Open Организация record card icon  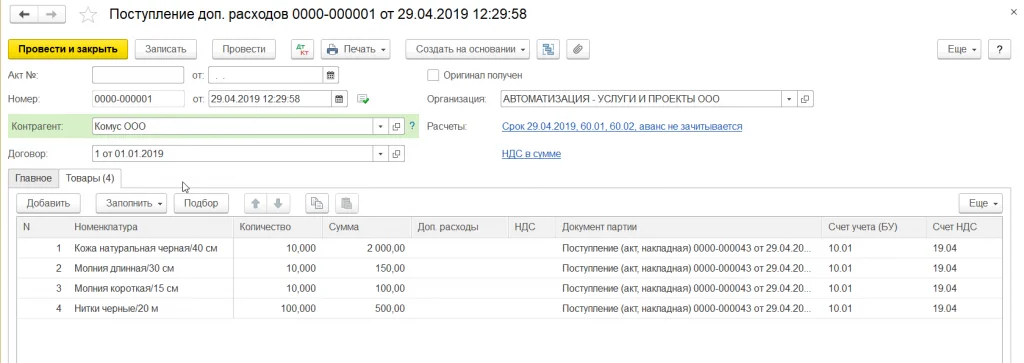(805, 99)
